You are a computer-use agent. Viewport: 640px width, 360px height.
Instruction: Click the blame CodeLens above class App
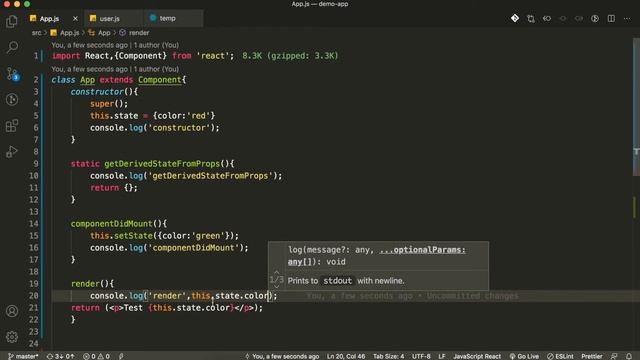[x=115, y=69]
